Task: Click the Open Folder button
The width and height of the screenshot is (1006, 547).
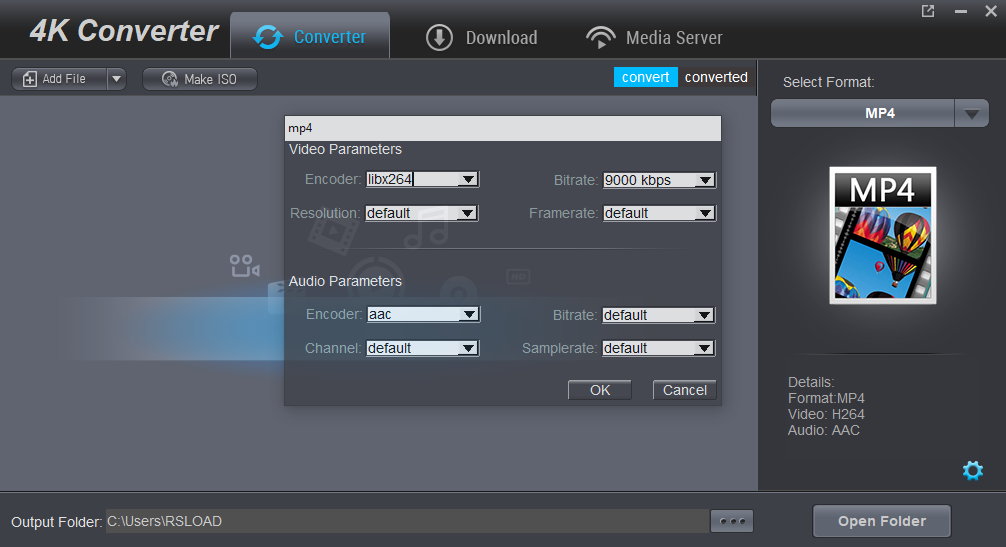Action: point(882,521)
